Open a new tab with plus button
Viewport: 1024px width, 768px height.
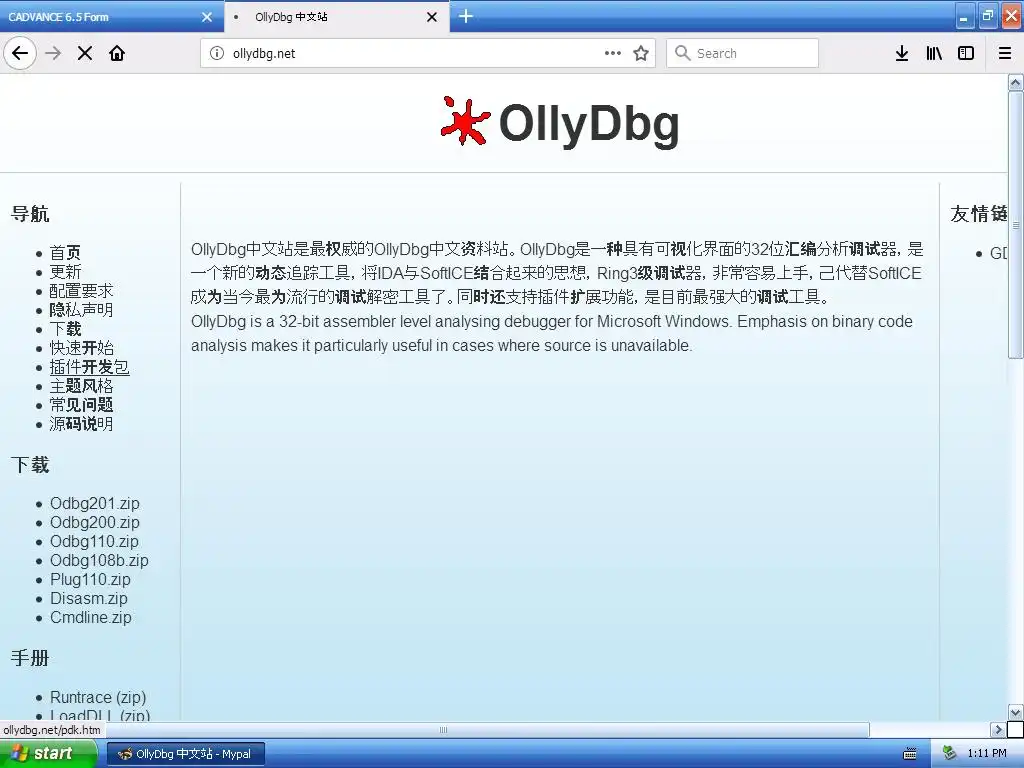coord(466,16)
